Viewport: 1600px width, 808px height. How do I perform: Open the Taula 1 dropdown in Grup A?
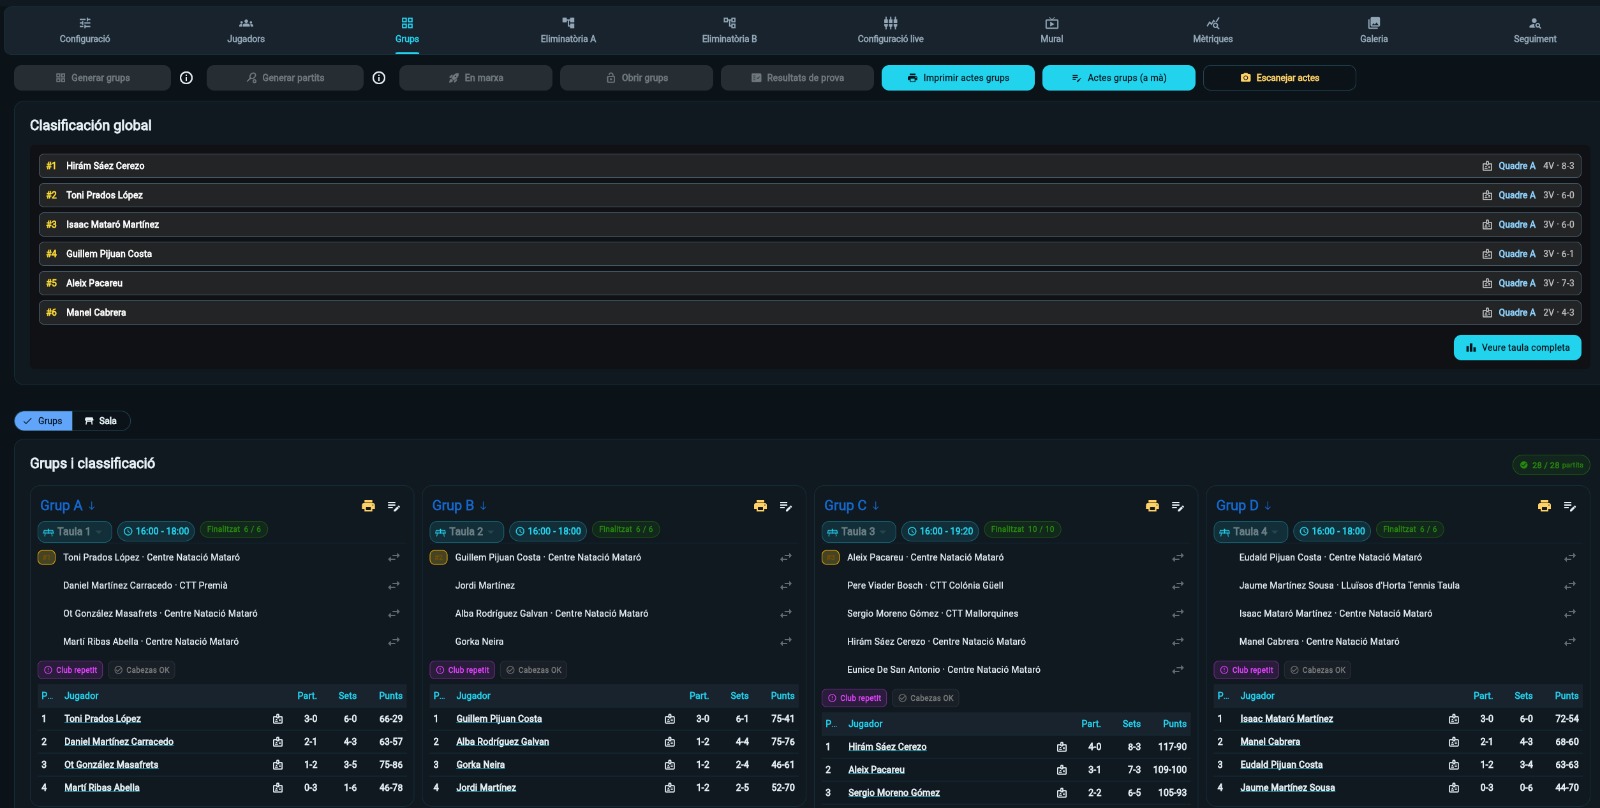coord(74,532)
